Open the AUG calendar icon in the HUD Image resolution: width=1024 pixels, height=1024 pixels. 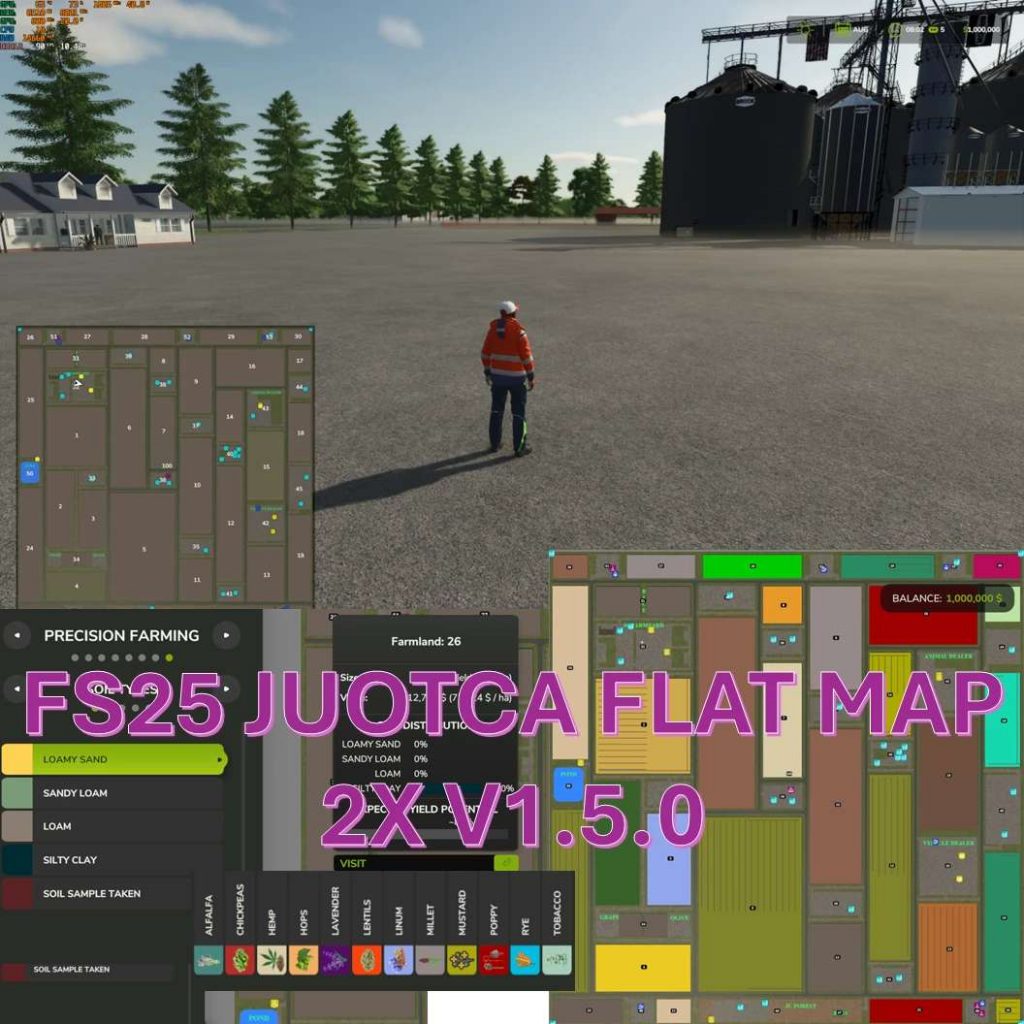point(843,29)
